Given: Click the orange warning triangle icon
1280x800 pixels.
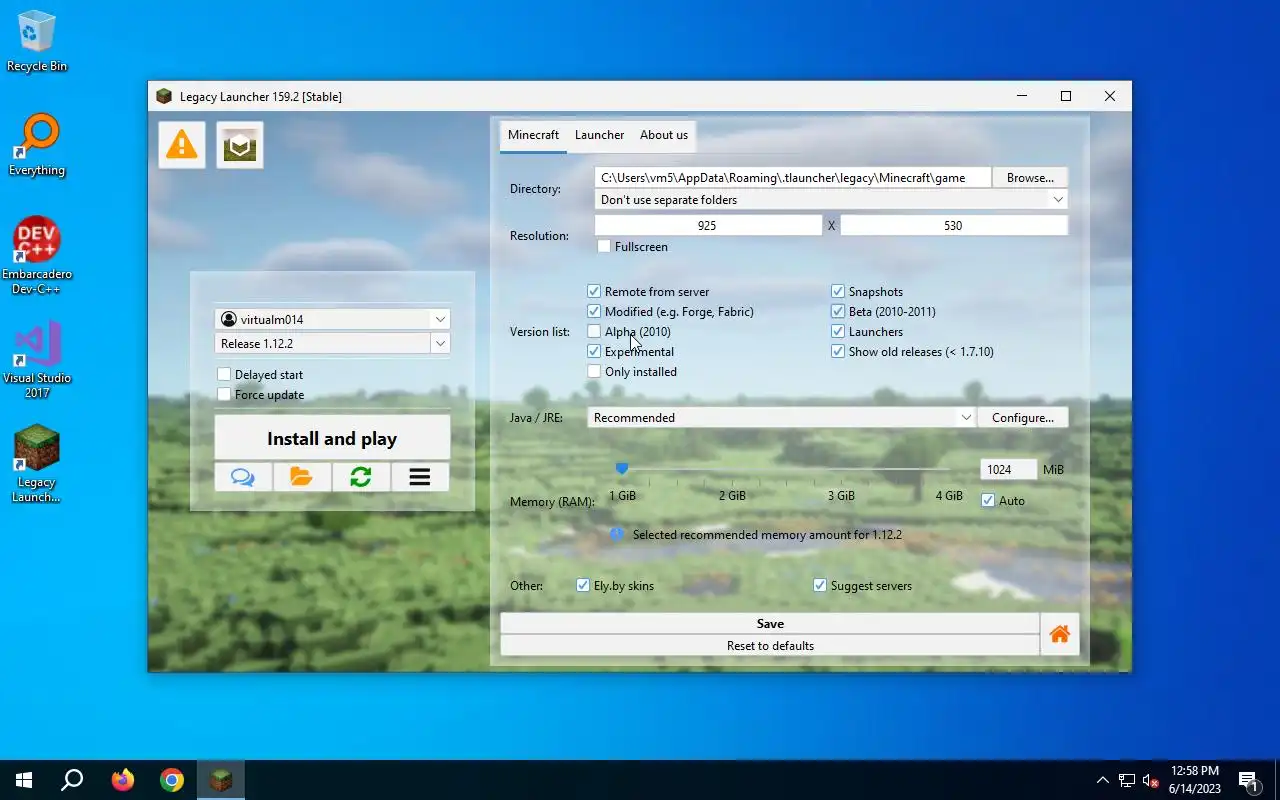Looking at the screenshot, I should pyautogui.click(x=182, y=145).
